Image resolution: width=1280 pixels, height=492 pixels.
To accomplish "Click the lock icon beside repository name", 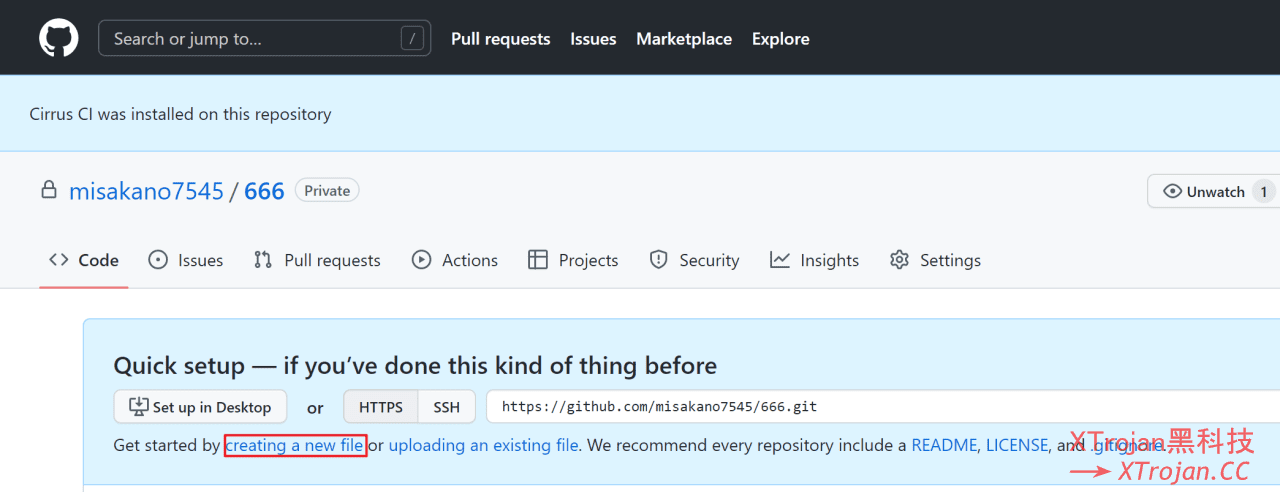I will [x=48, y=190].
